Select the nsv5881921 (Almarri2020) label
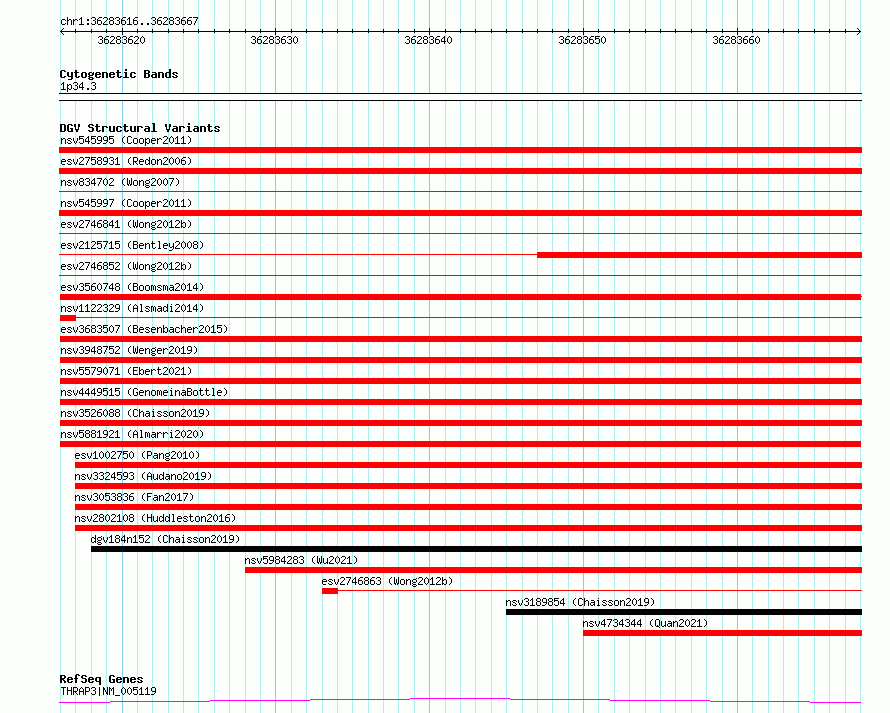Image resolution: width=890 pixels, height=713 pixels. coord(132,434)
